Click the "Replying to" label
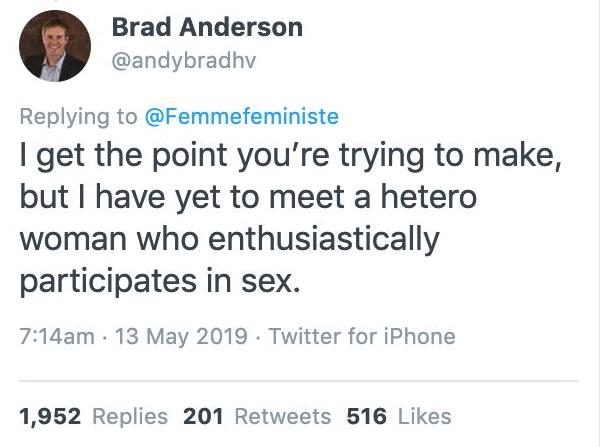 pyautogui.click(x=79, y=116)
